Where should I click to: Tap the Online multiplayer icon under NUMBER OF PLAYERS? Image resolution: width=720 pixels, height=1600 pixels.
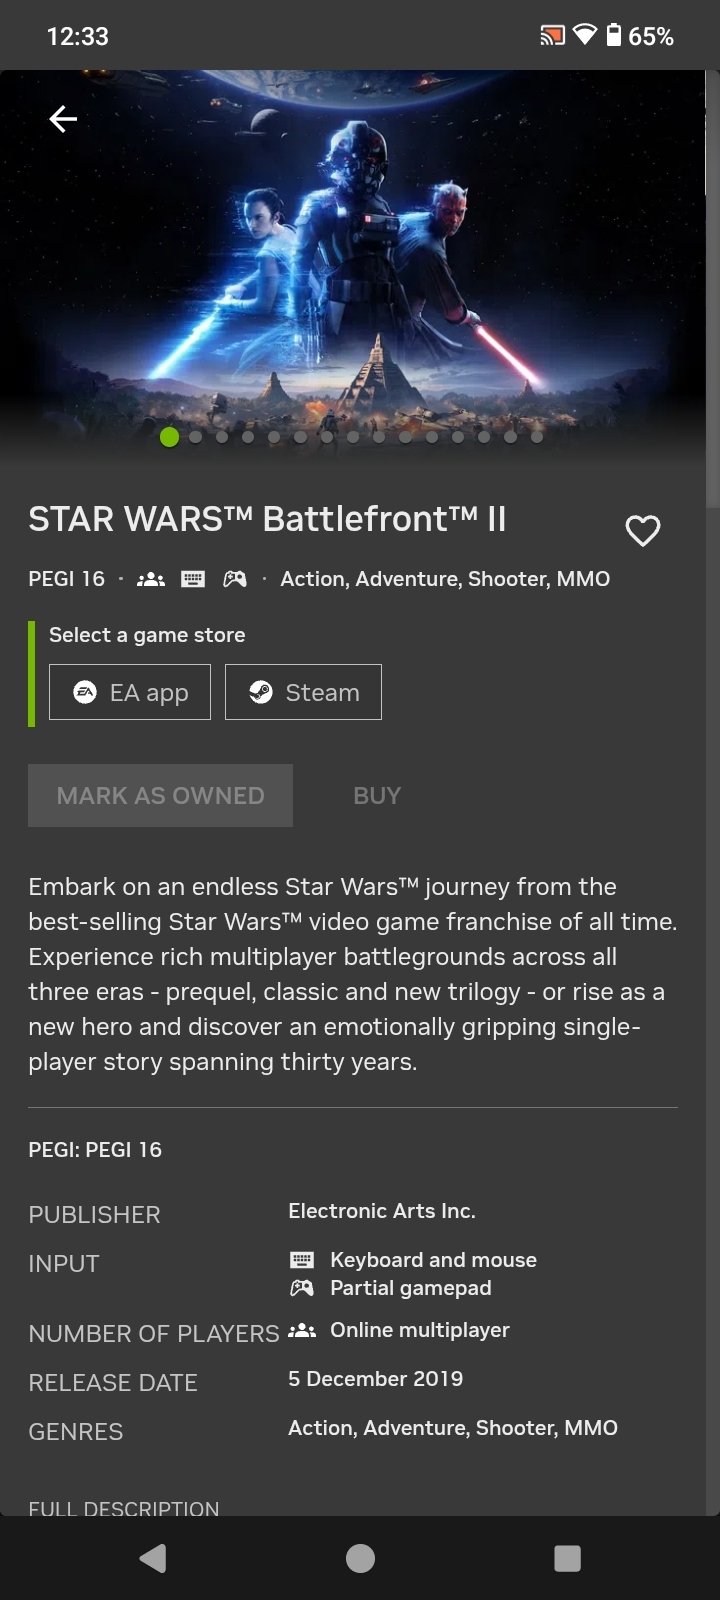[301, 1330]
